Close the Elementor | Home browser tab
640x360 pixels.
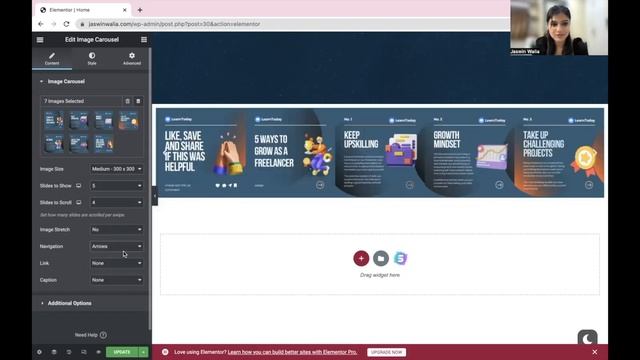[x=124, y=10]
